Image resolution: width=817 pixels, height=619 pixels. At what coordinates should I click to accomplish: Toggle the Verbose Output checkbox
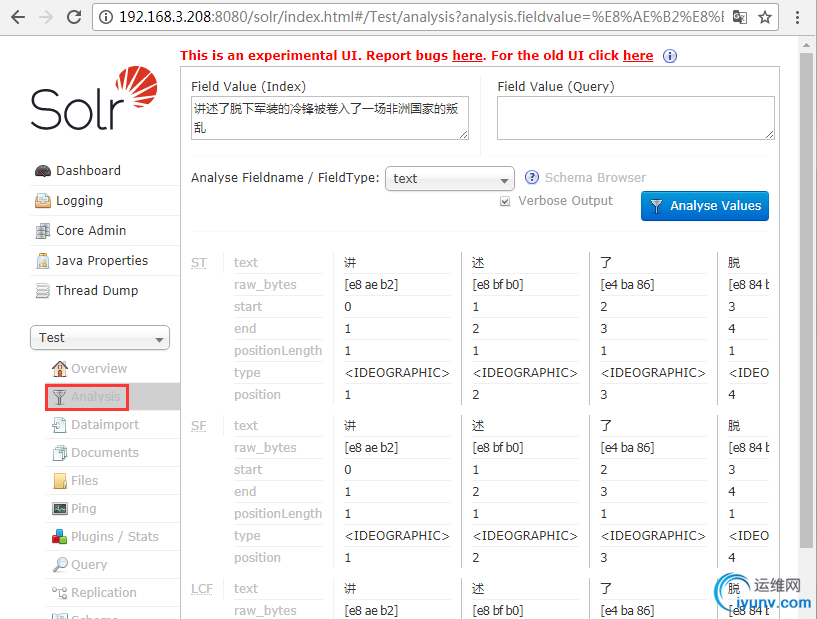505,201
